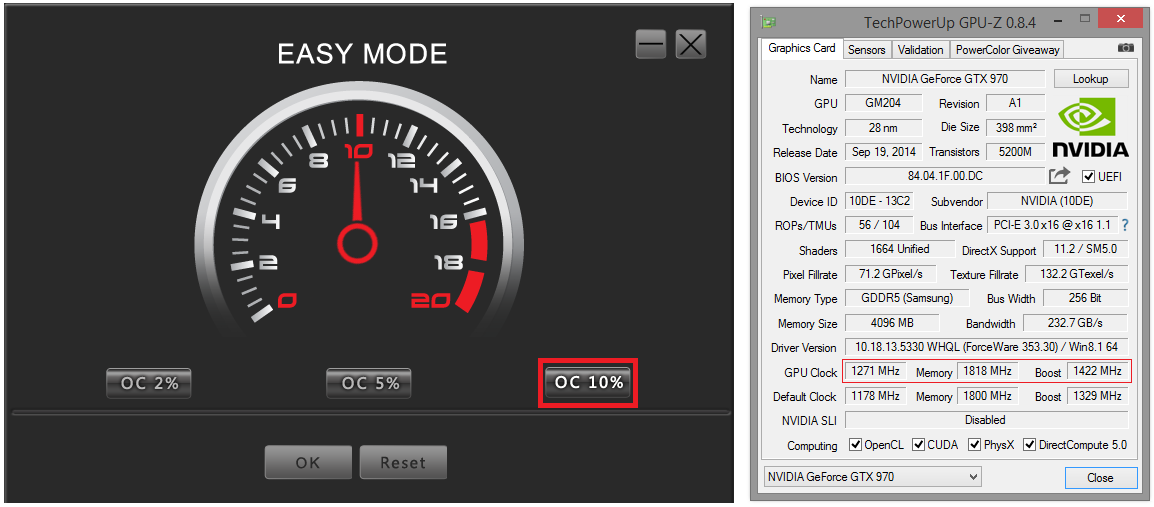Image resolution: width=1154 pixels, height=507 pixels.
Task: Click the overclock gauge needle hub
Action: point(357,242)
